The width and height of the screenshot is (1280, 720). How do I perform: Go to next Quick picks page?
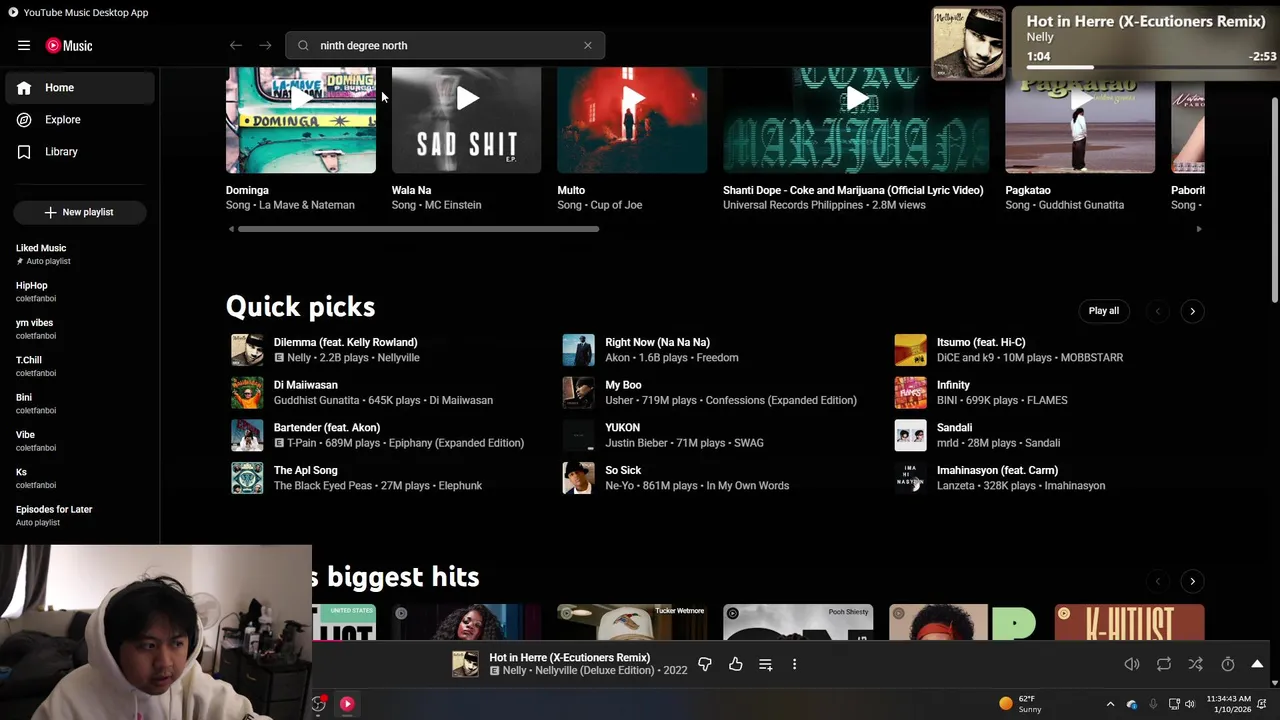pyautogui.click(x=1192, y=311)
